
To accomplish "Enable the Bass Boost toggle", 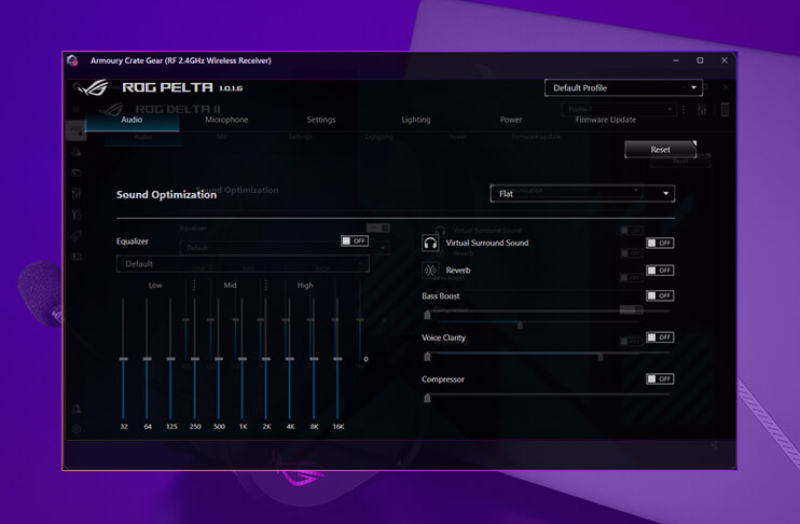I will [x=660, y=295].
